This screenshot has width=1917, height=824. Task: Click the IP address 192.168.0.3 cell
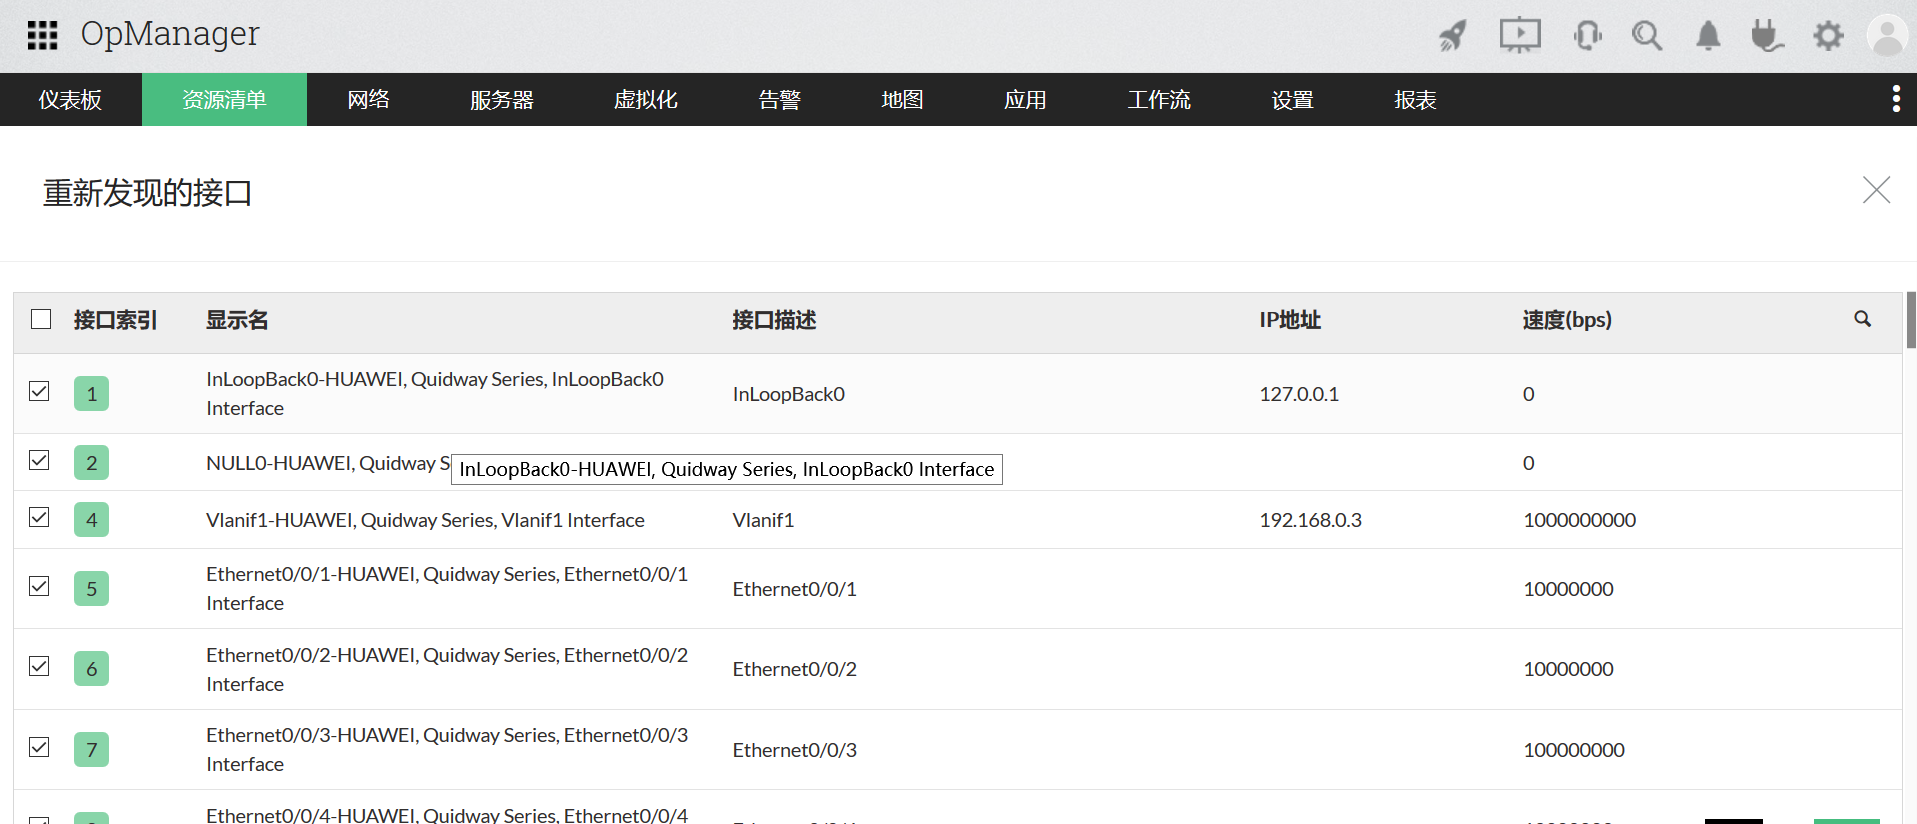tap(1310, 520)
